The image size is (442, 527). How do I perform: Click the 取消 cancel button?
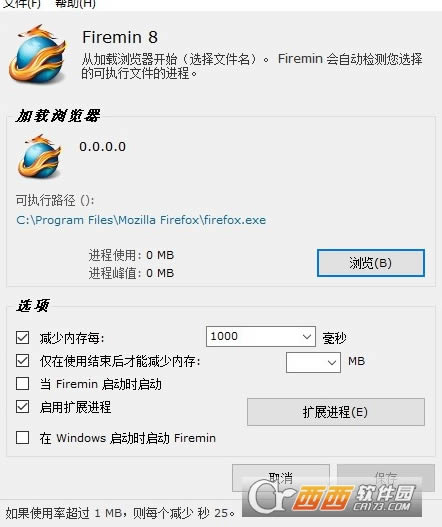pos(281,477)
